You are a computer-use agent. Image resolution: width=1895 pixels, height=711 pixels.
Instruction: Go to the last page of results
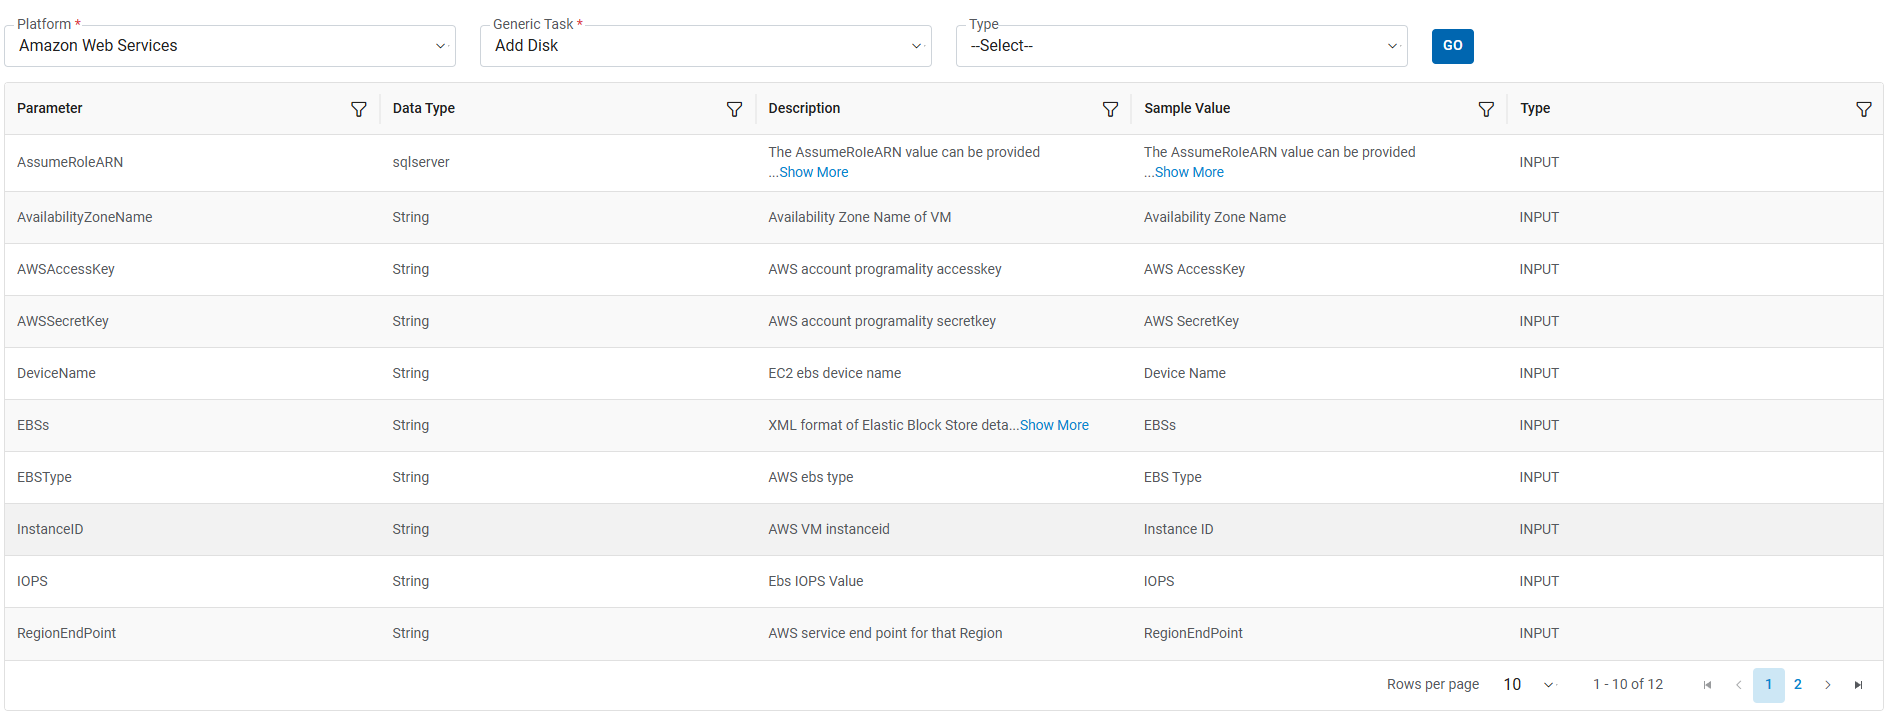coord(1858,685)
